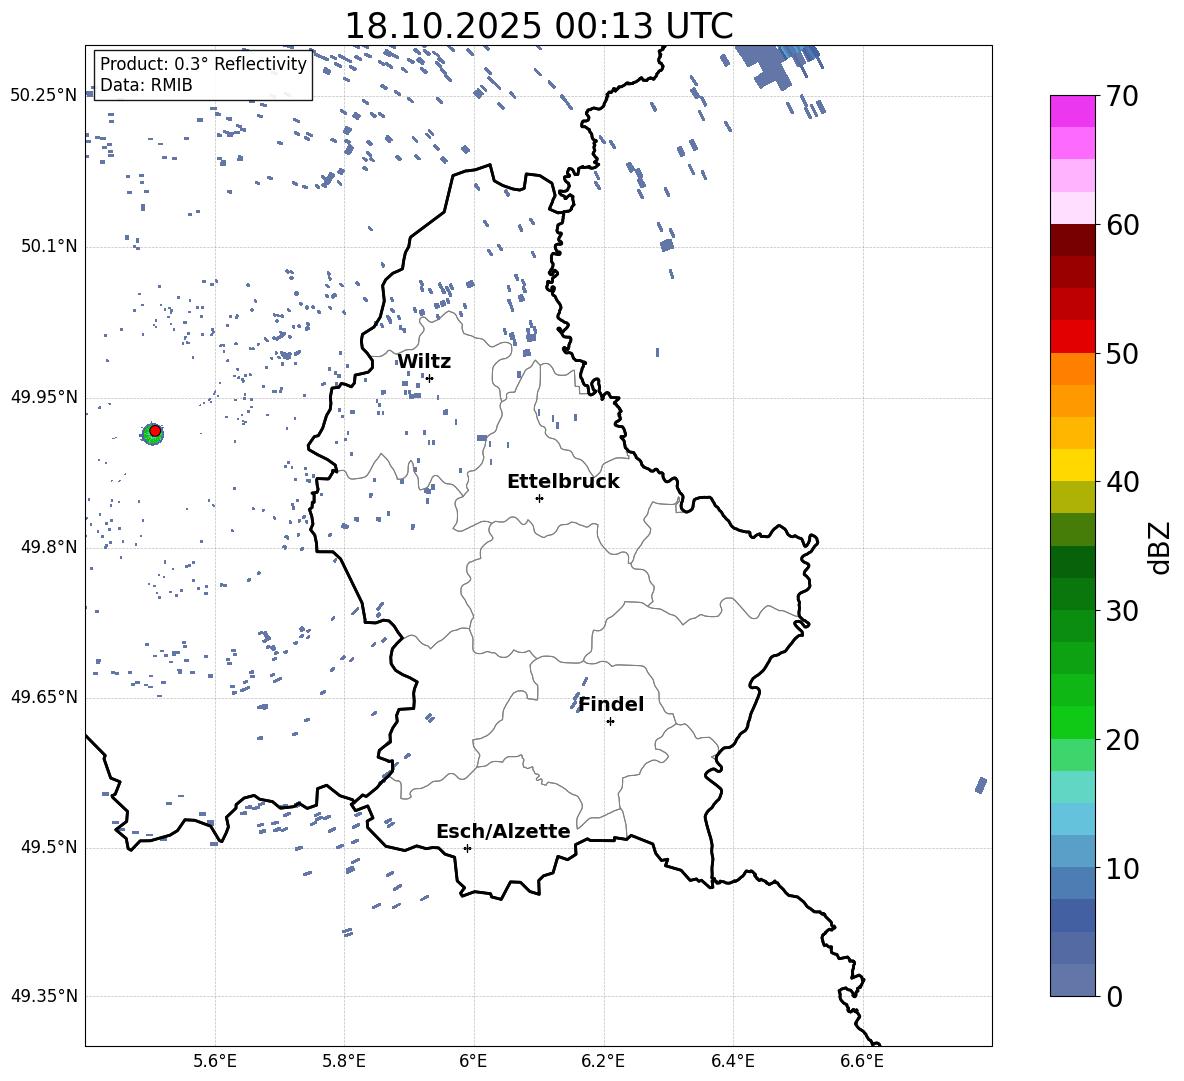The width and height of the screenshot is (1184, 1081).
Task: Click the colorbar tick label 10
Action: click(x=1122, y=868)
